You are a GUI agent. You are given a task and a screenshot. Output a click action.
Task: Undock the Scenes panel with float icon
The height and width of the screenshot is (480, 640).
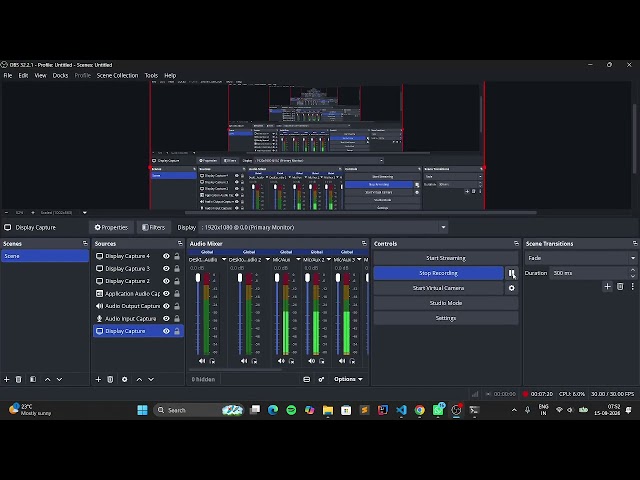(85, 243)
